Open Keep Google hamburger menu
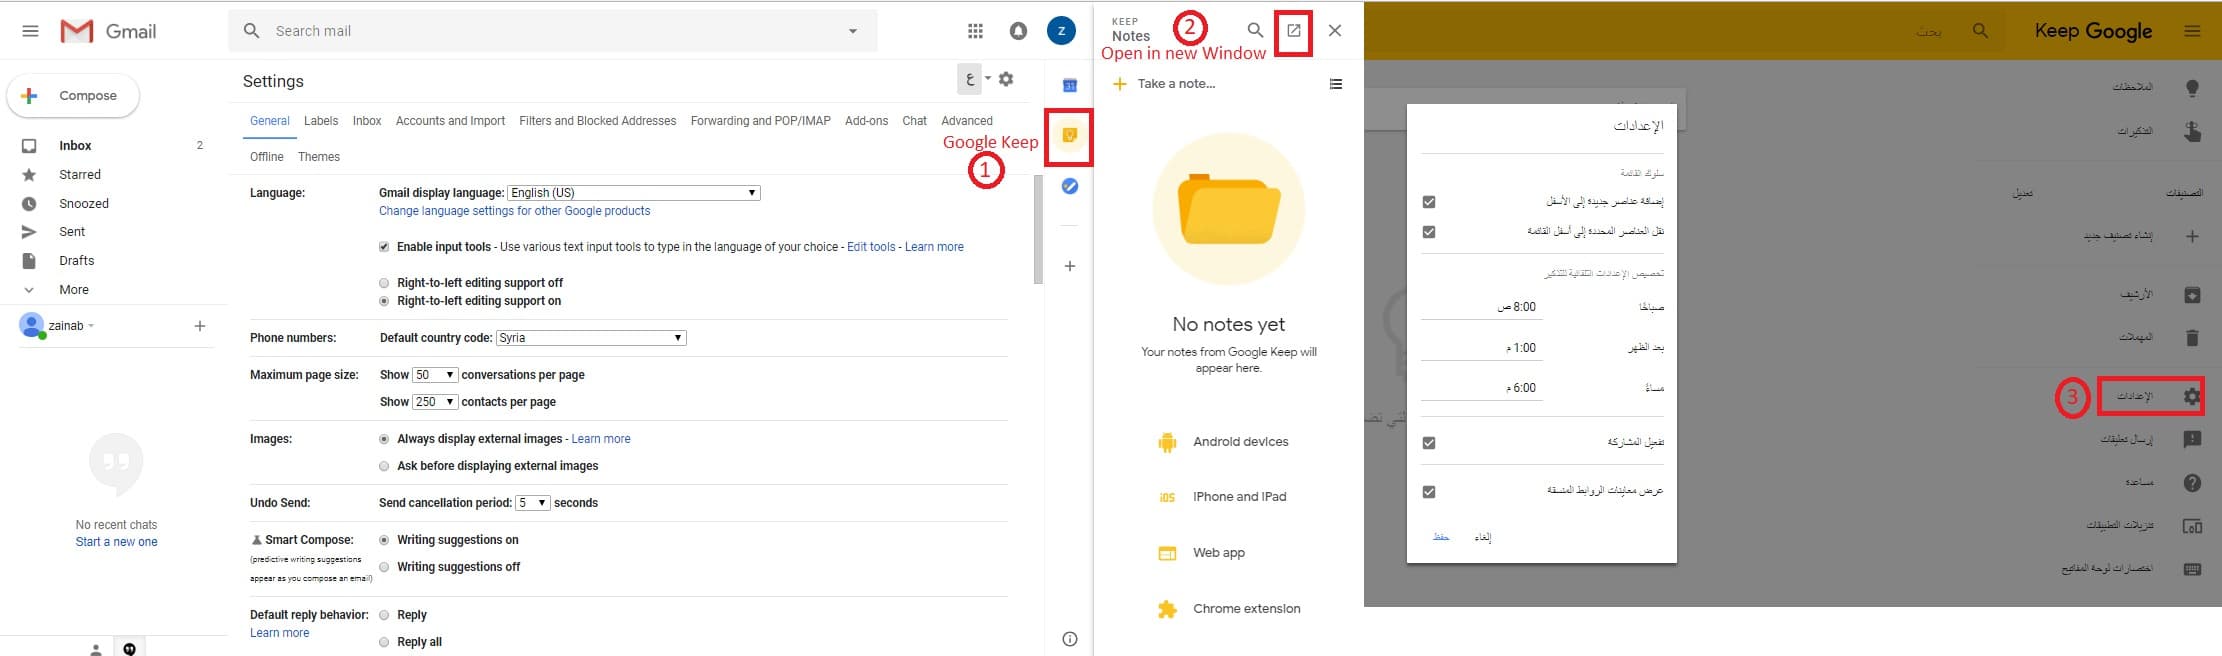Image resolution: width=2222 pixels, height=656 pixels. [2191, 31]
